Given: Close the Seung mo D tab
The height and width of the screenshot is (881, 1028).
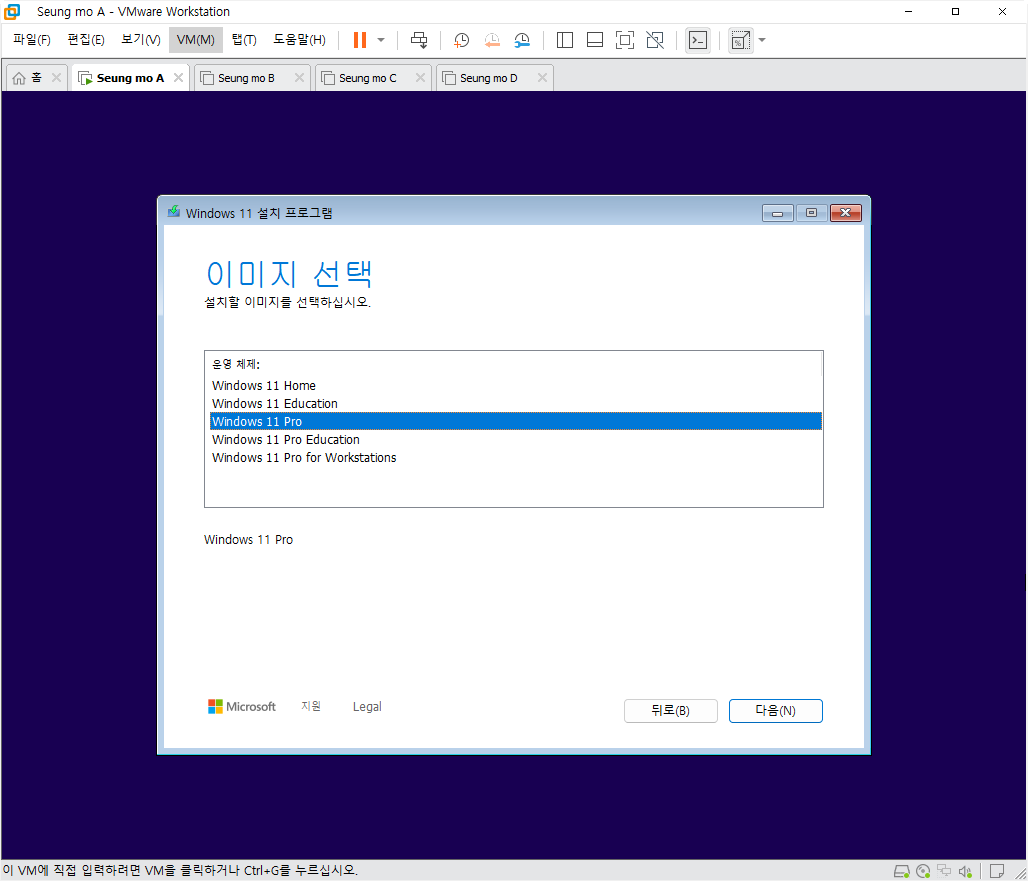Looking at the screenshot, I should coord(542,77).
